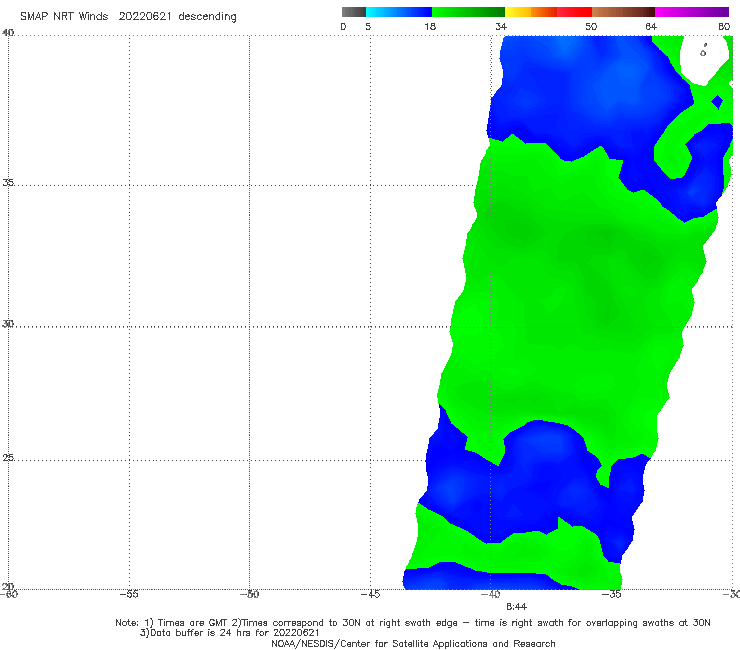This screenshot has width=740, height=650.
Task: Click the longitude axis label "-45"
Action: click(370, 594)
